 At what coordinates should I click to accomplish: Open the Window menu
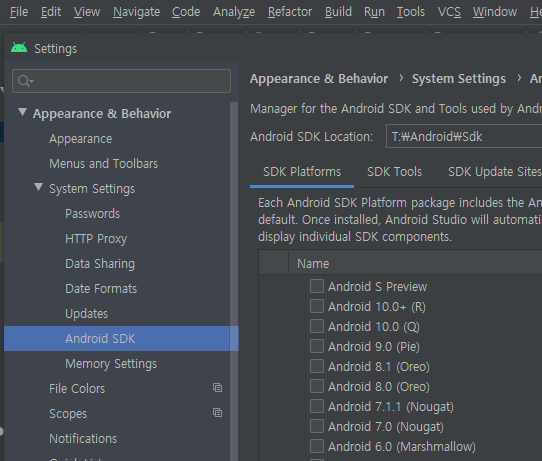[495, 12]
